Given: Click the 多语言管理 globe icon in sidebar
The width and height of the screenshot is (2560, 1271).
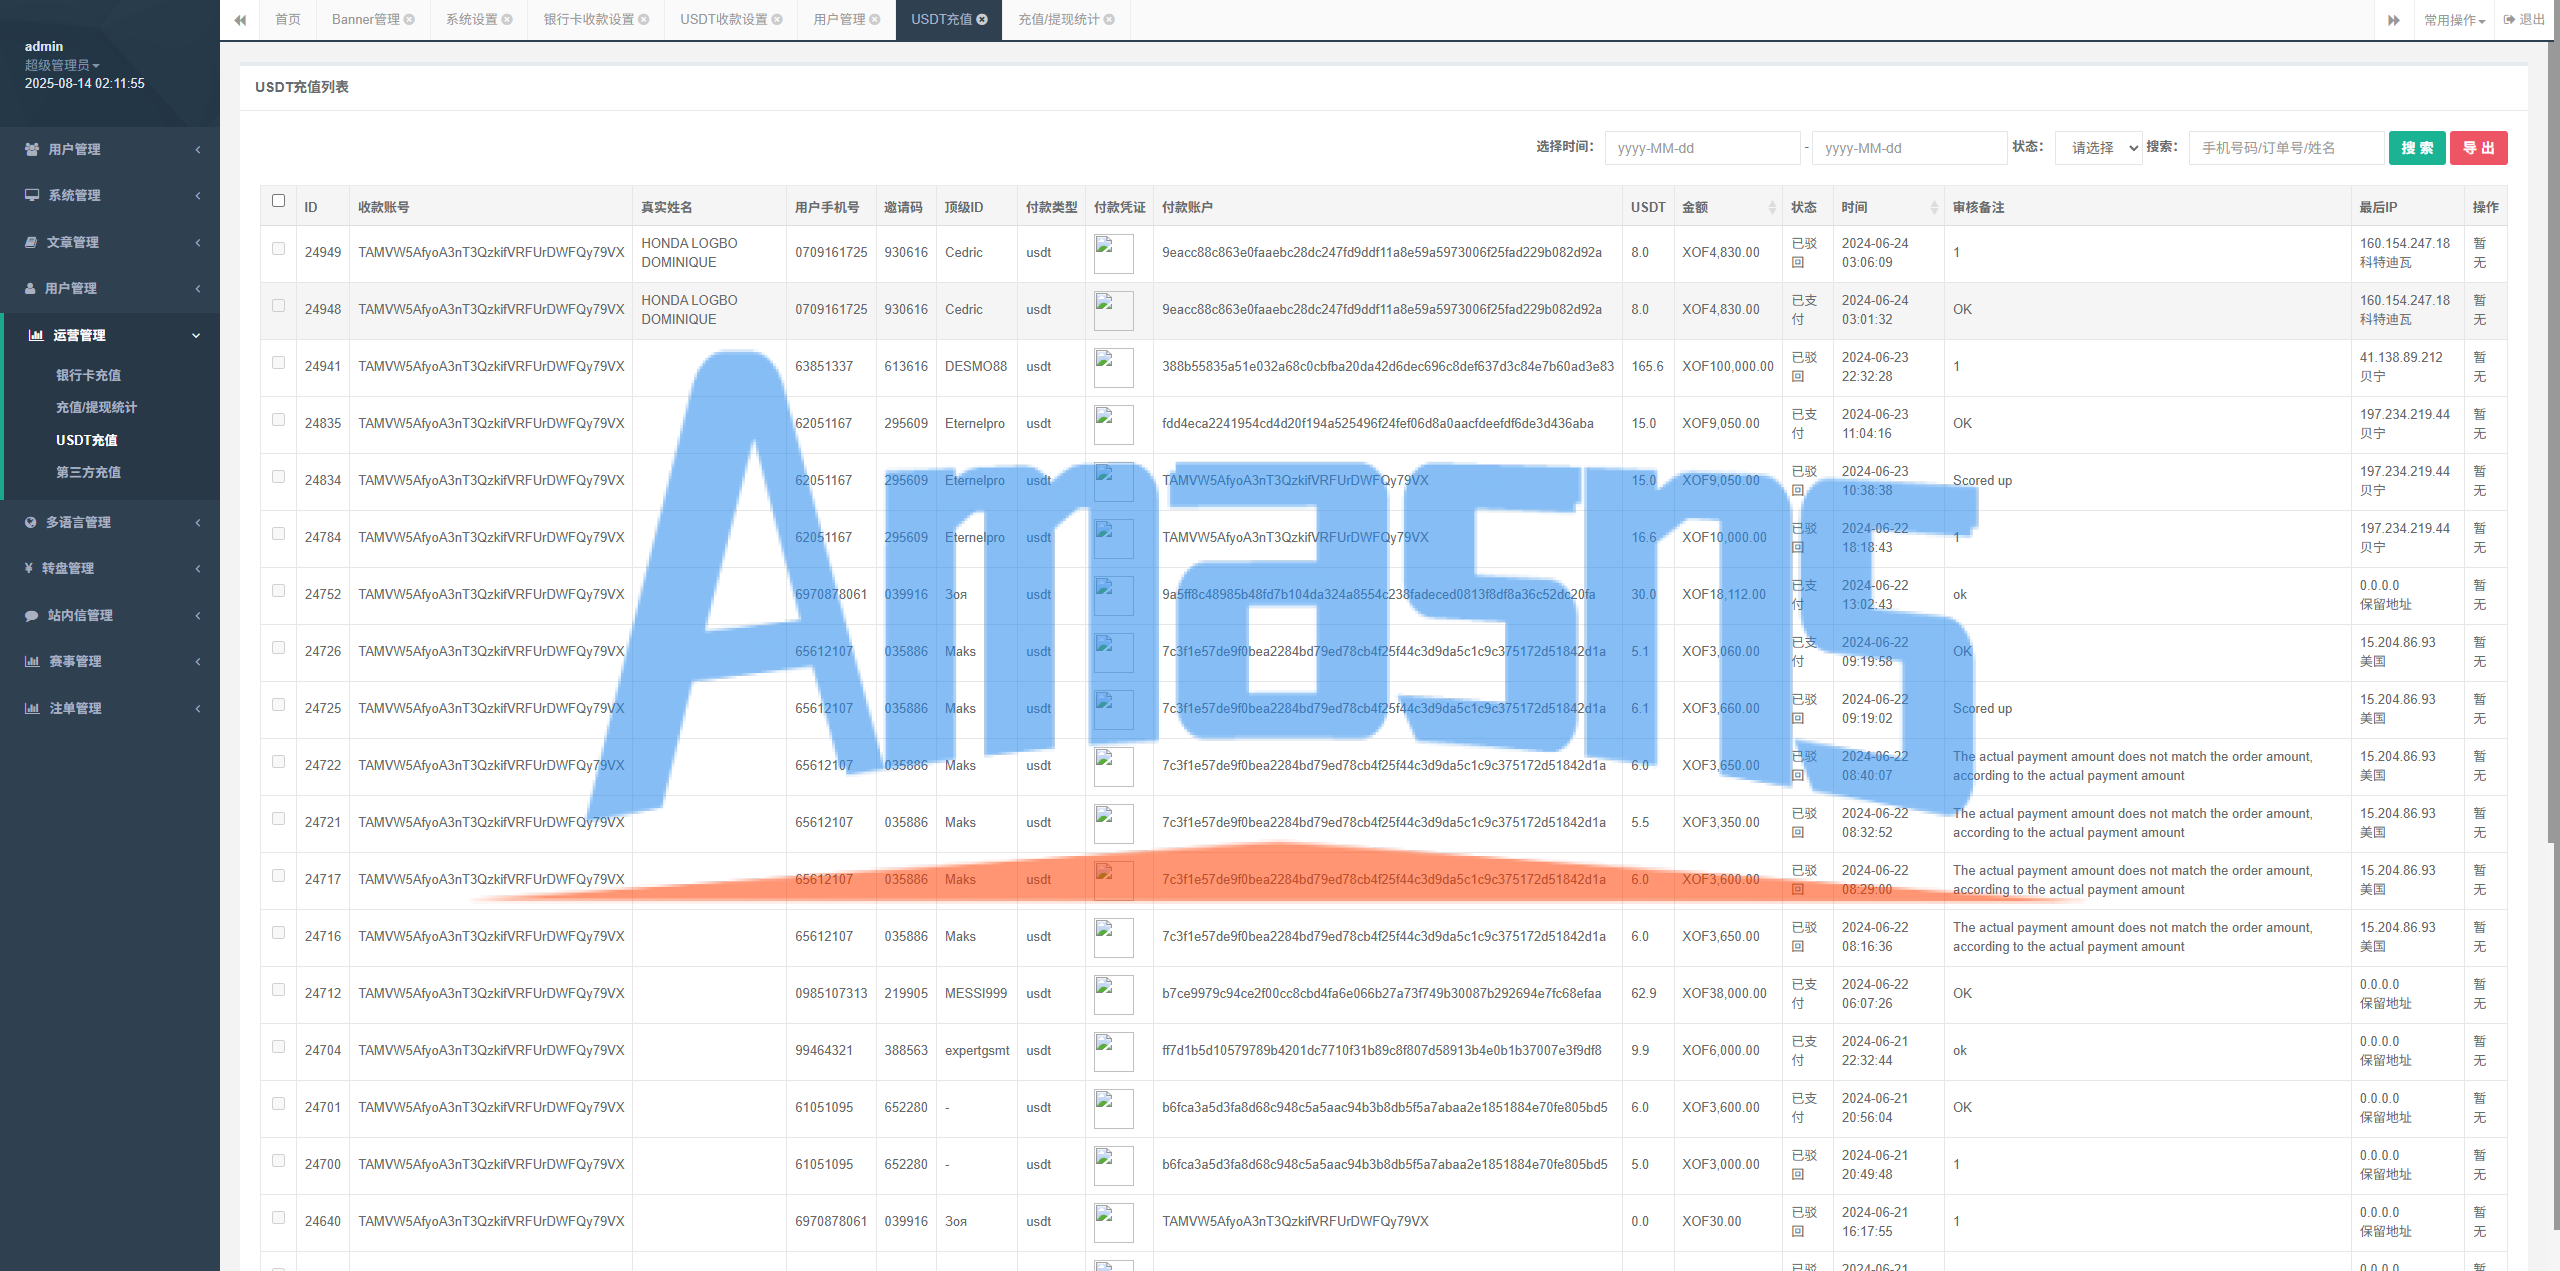Looking at the screenshot, I should [x=31, y=522].
